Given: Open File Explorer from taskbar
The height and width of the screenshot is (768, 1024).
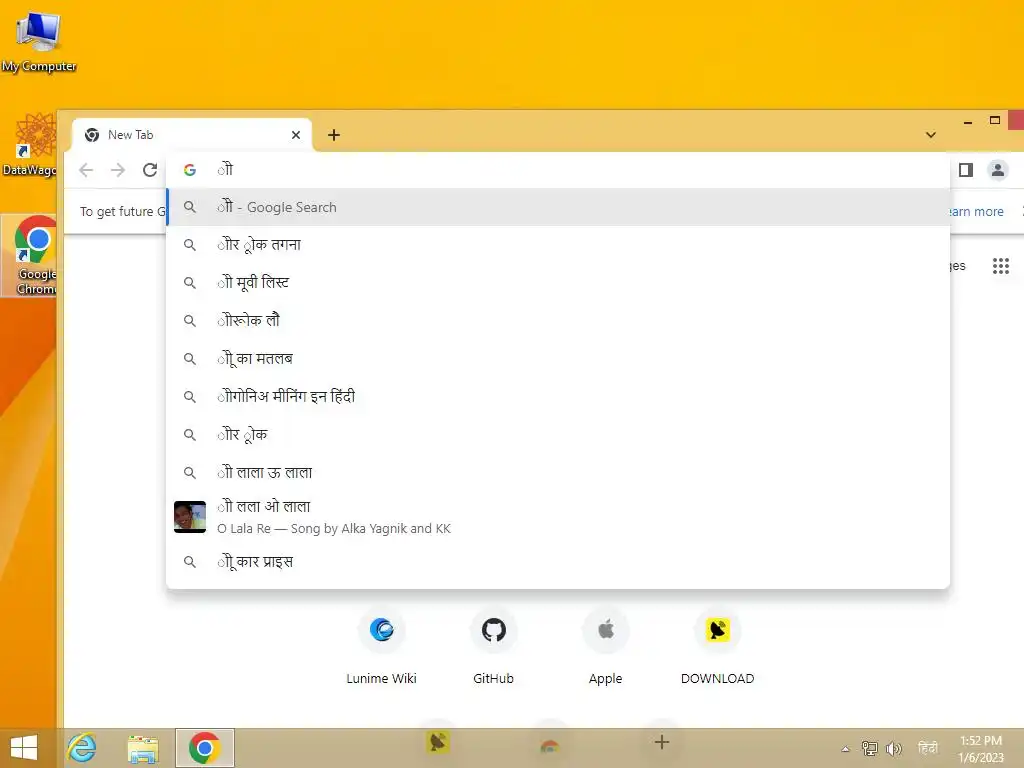Looking at the screenshot, I should click(x=143, y=748).
